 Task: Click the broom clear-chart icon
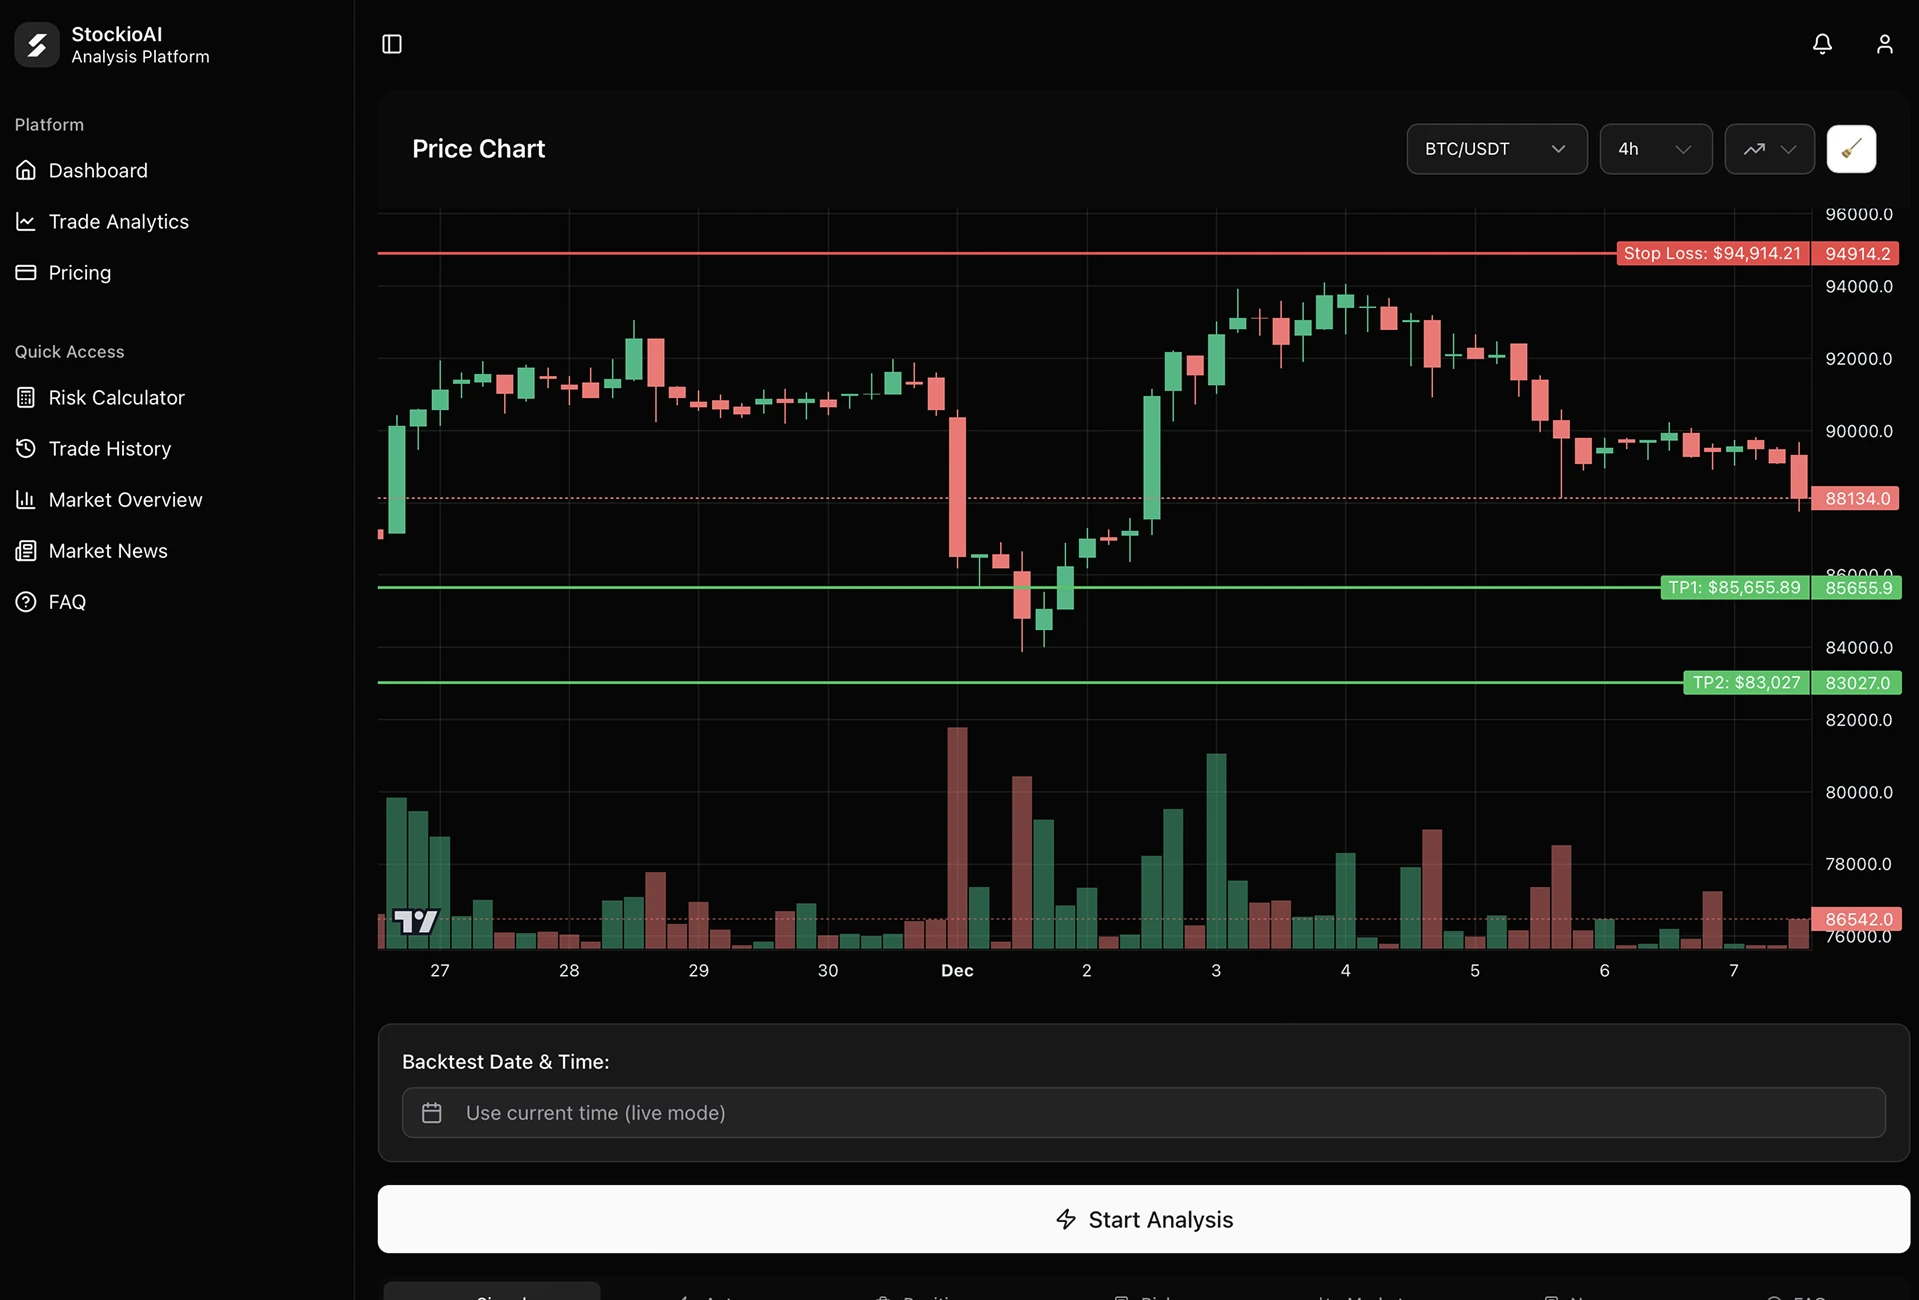point(1851,148)
